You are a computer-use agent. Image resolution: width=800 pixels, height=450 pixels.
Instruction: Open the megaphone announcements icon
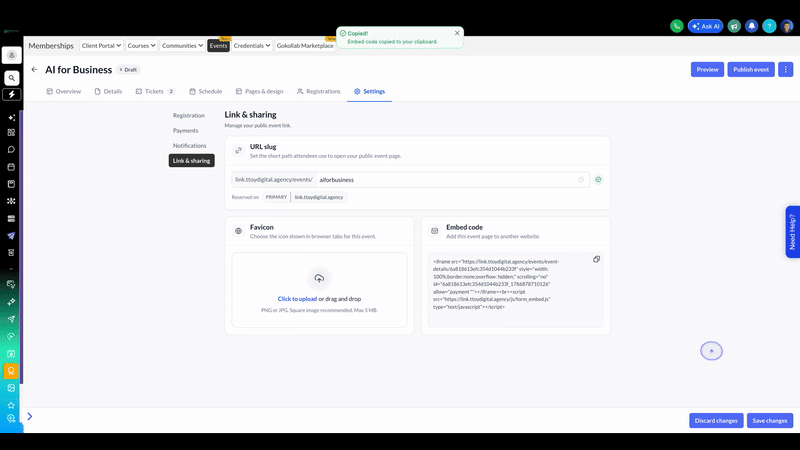point(734,26)
